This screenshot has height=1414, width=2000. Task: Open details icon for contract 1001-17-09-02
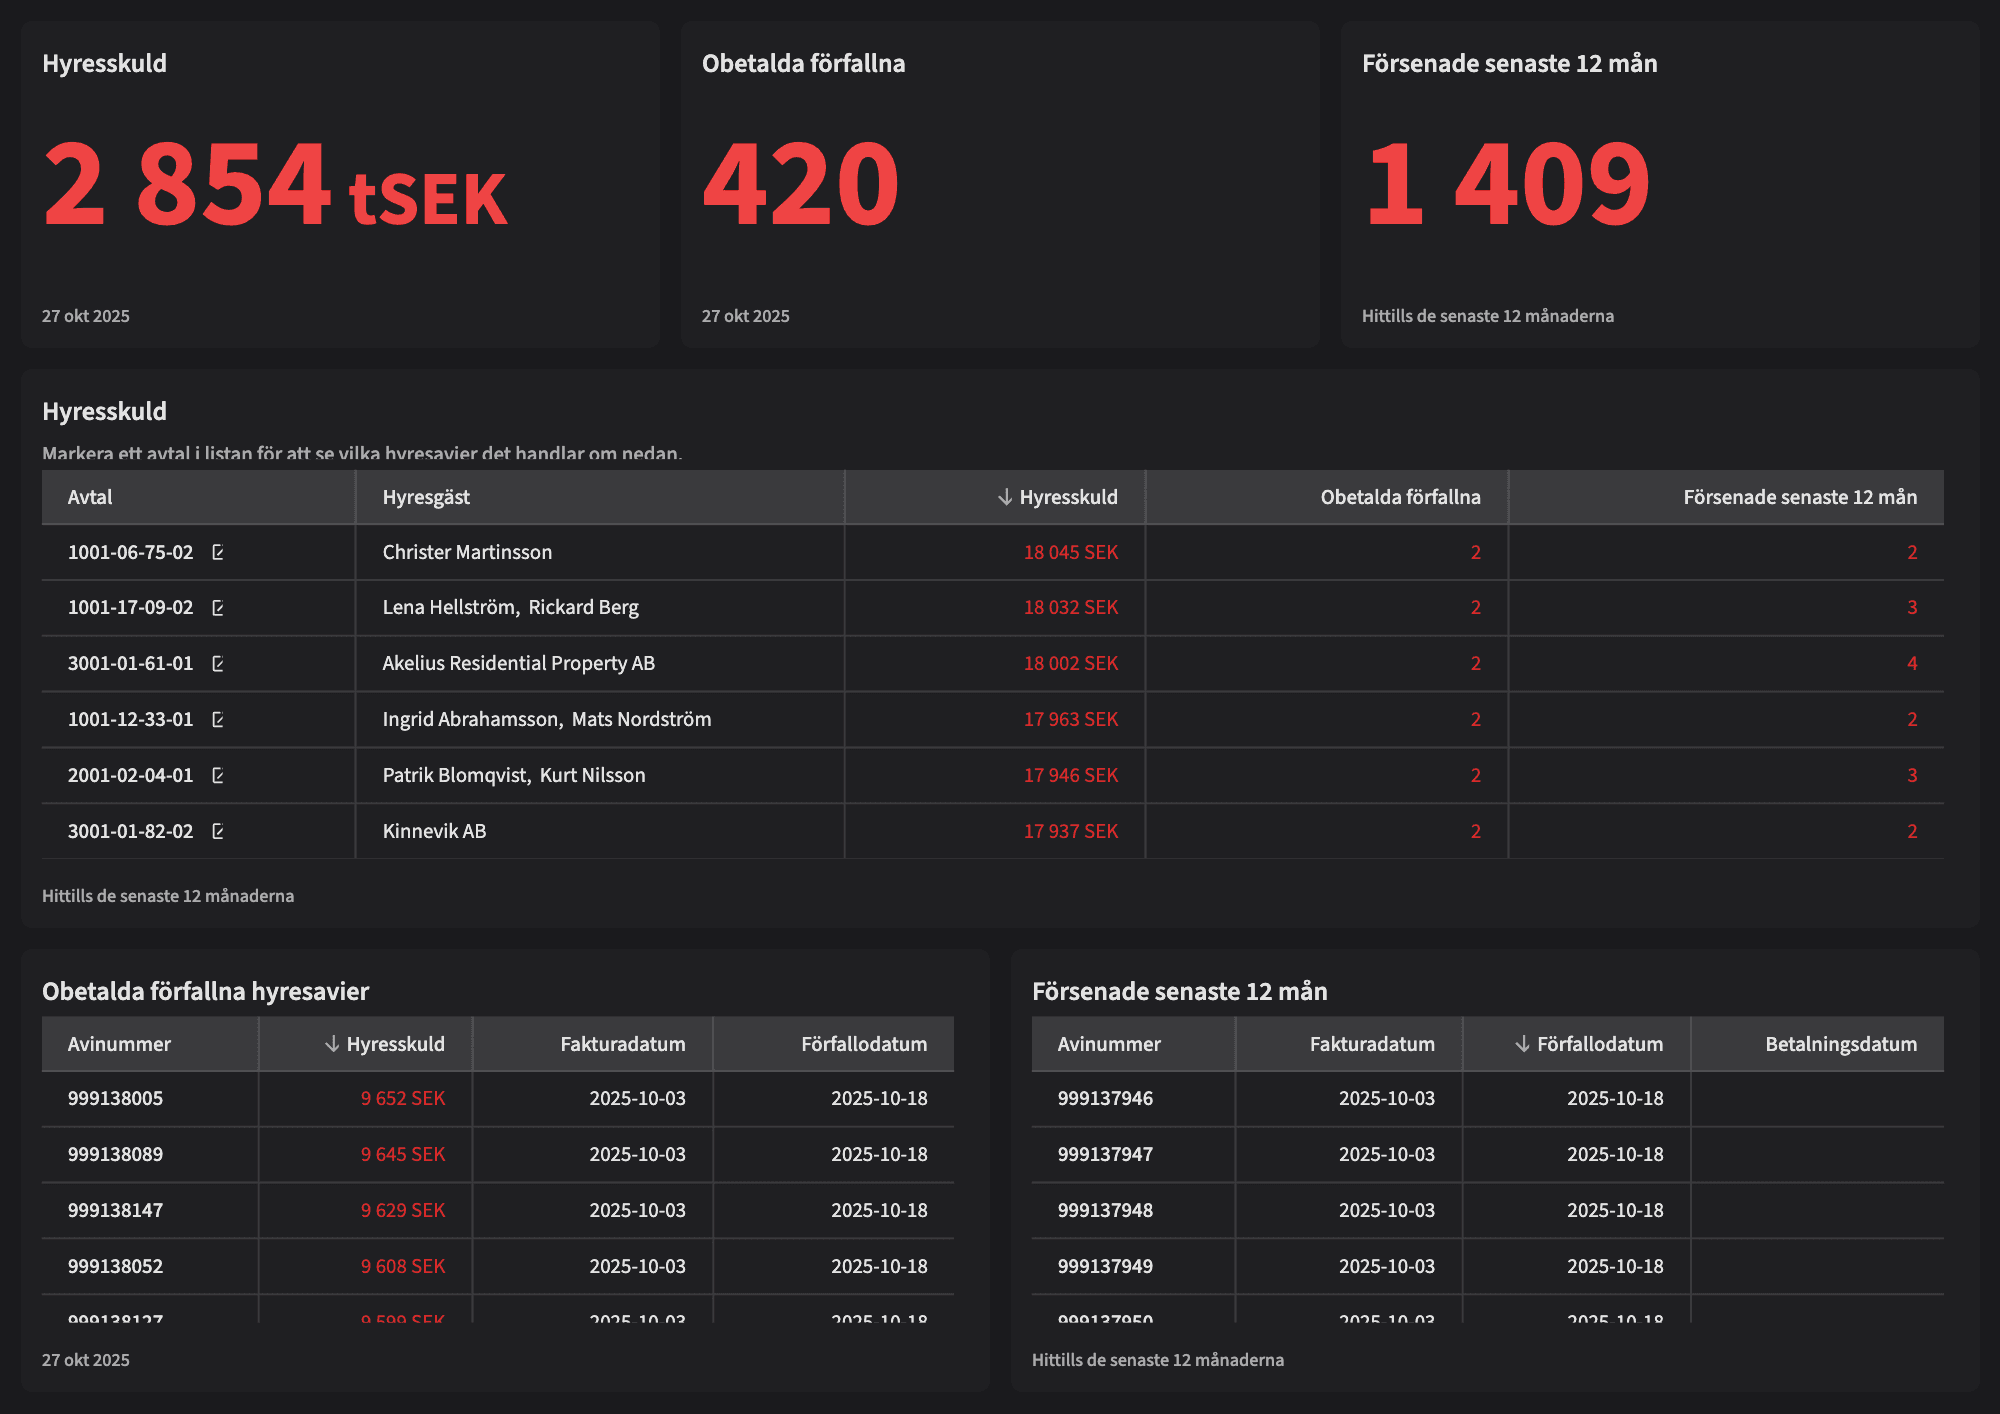pyautogui.click(x=219, y=607)
